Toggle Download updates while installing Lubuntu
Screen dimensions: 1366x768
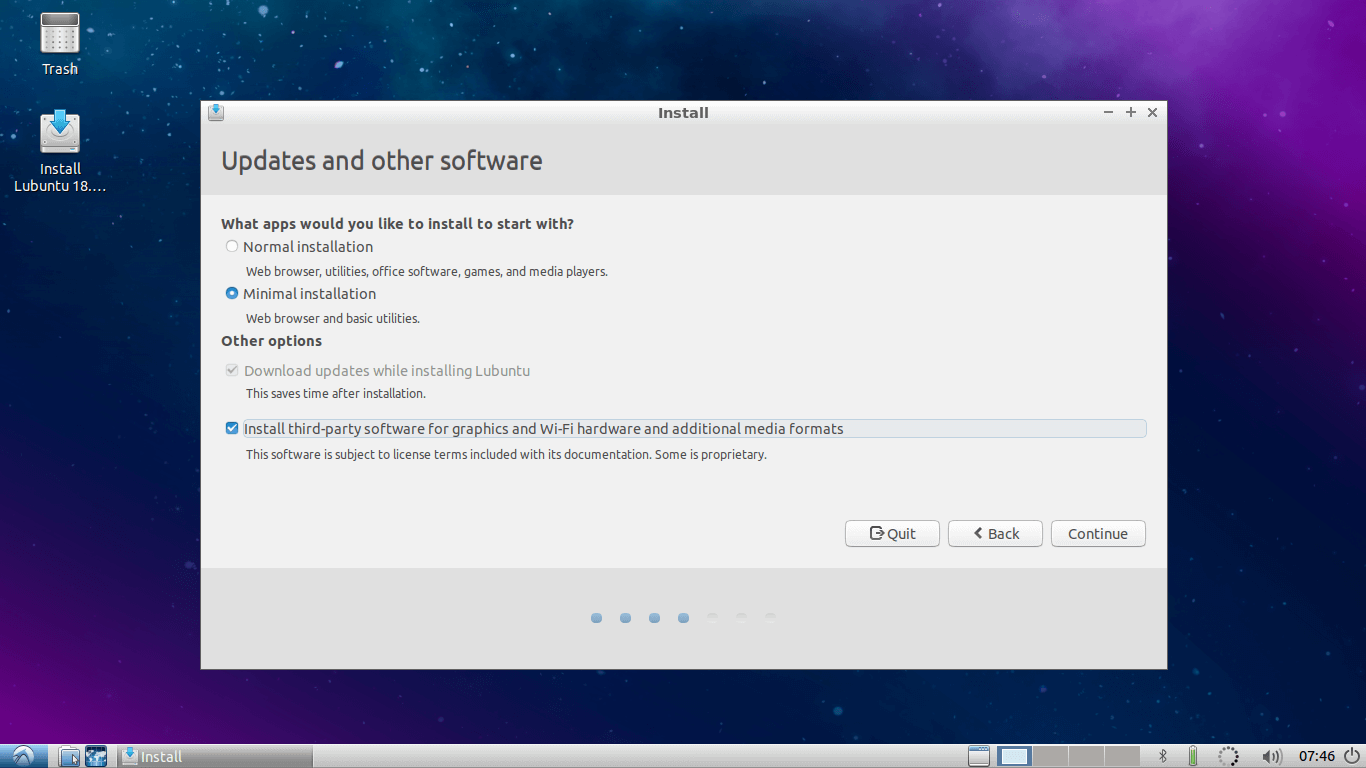pyautogui.click(x=232, y=371)
